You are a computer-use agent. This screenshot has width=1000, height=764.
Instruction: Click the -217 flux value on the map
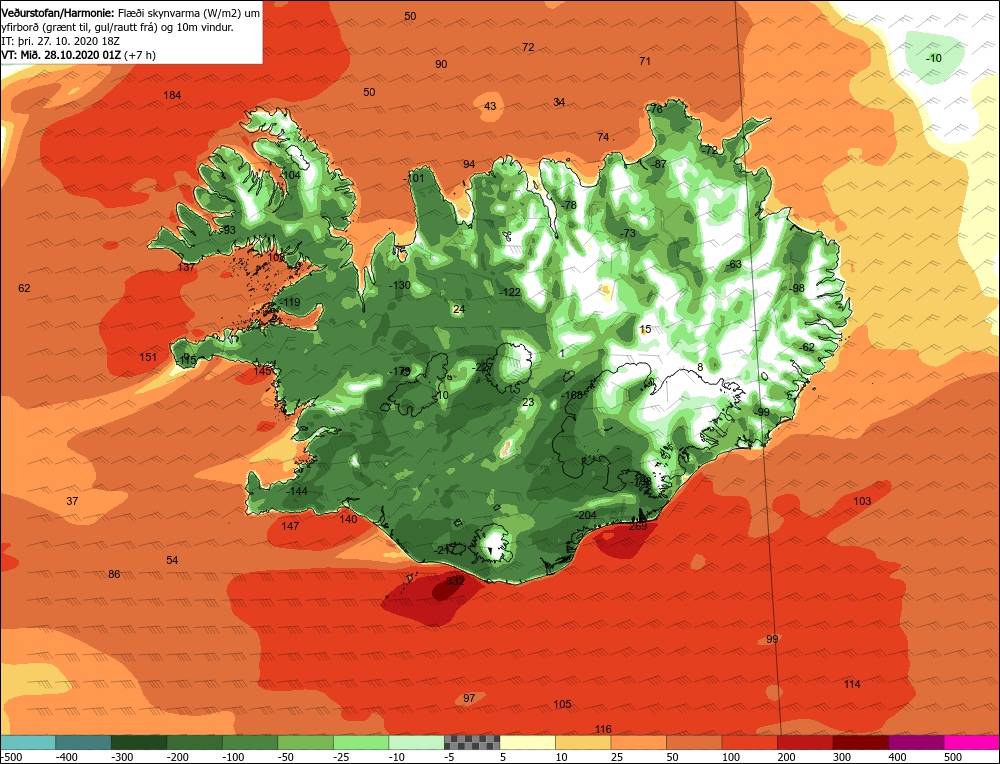click(x=445, y=550)
